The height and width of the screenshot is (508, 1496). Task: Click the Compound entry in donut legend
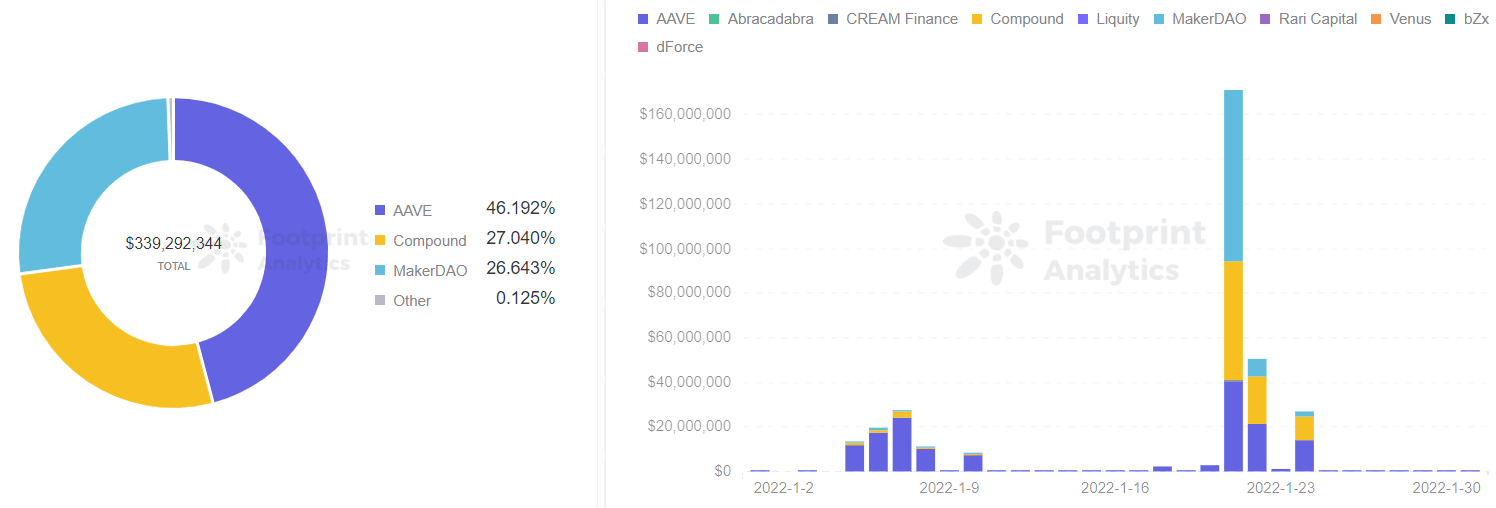tap(420, 240)
